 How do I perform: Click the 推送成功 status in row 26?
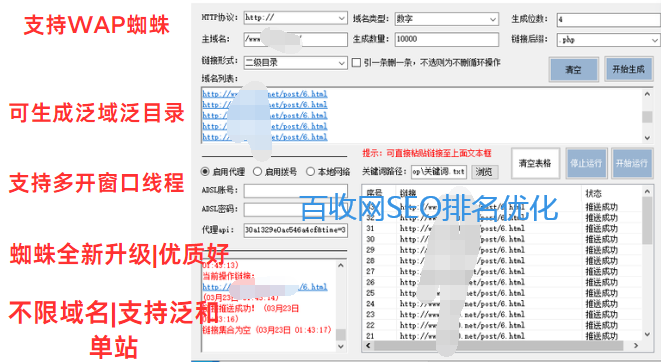[x=602, y=282]
